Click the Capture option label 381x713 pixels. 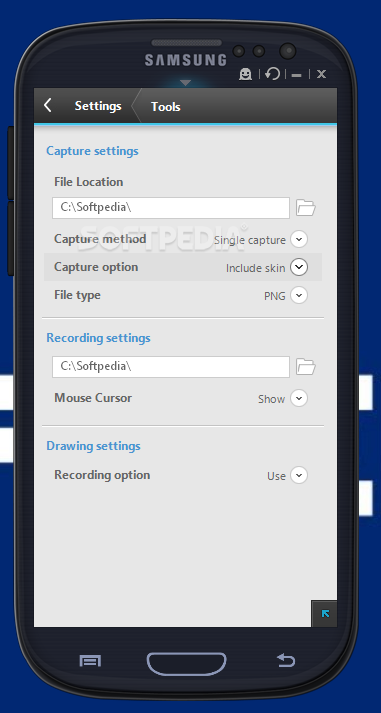point(96,267)
